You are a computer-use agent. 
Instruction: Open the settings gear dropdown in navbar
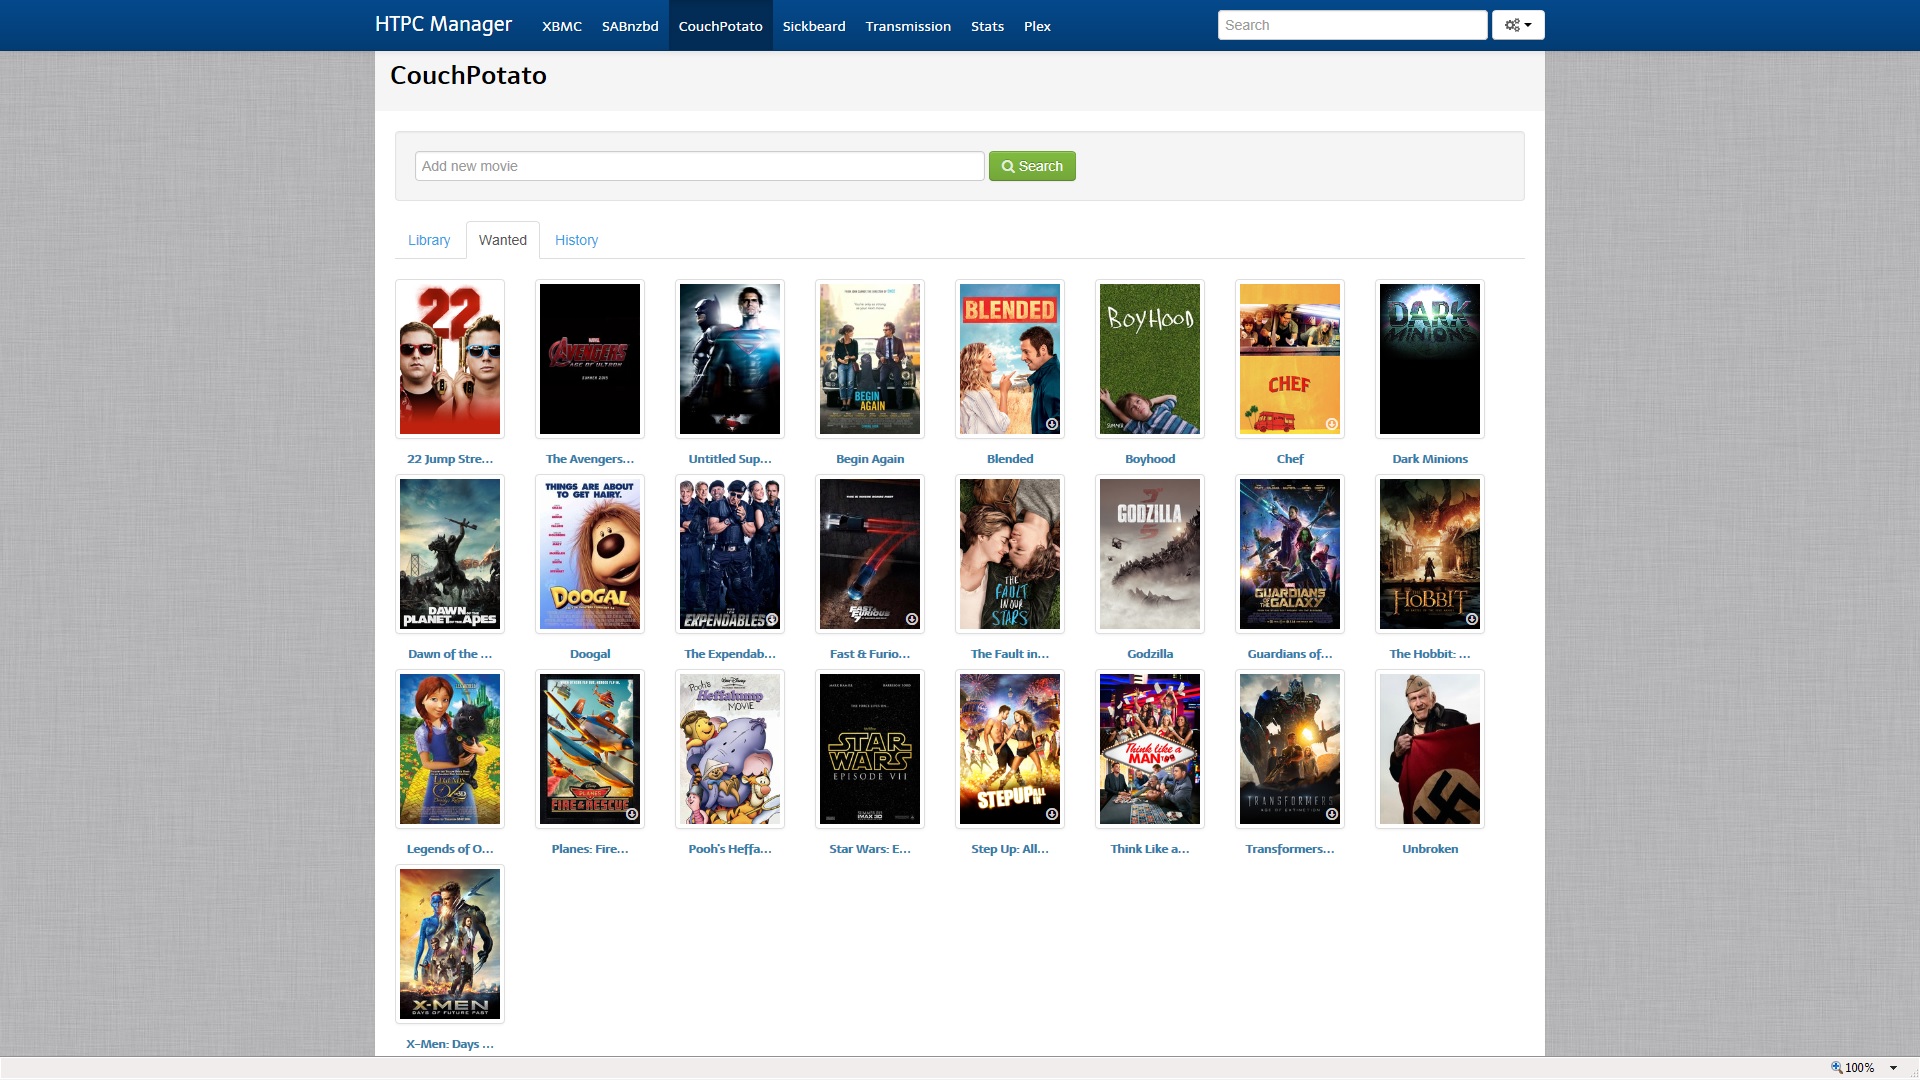1518,25
